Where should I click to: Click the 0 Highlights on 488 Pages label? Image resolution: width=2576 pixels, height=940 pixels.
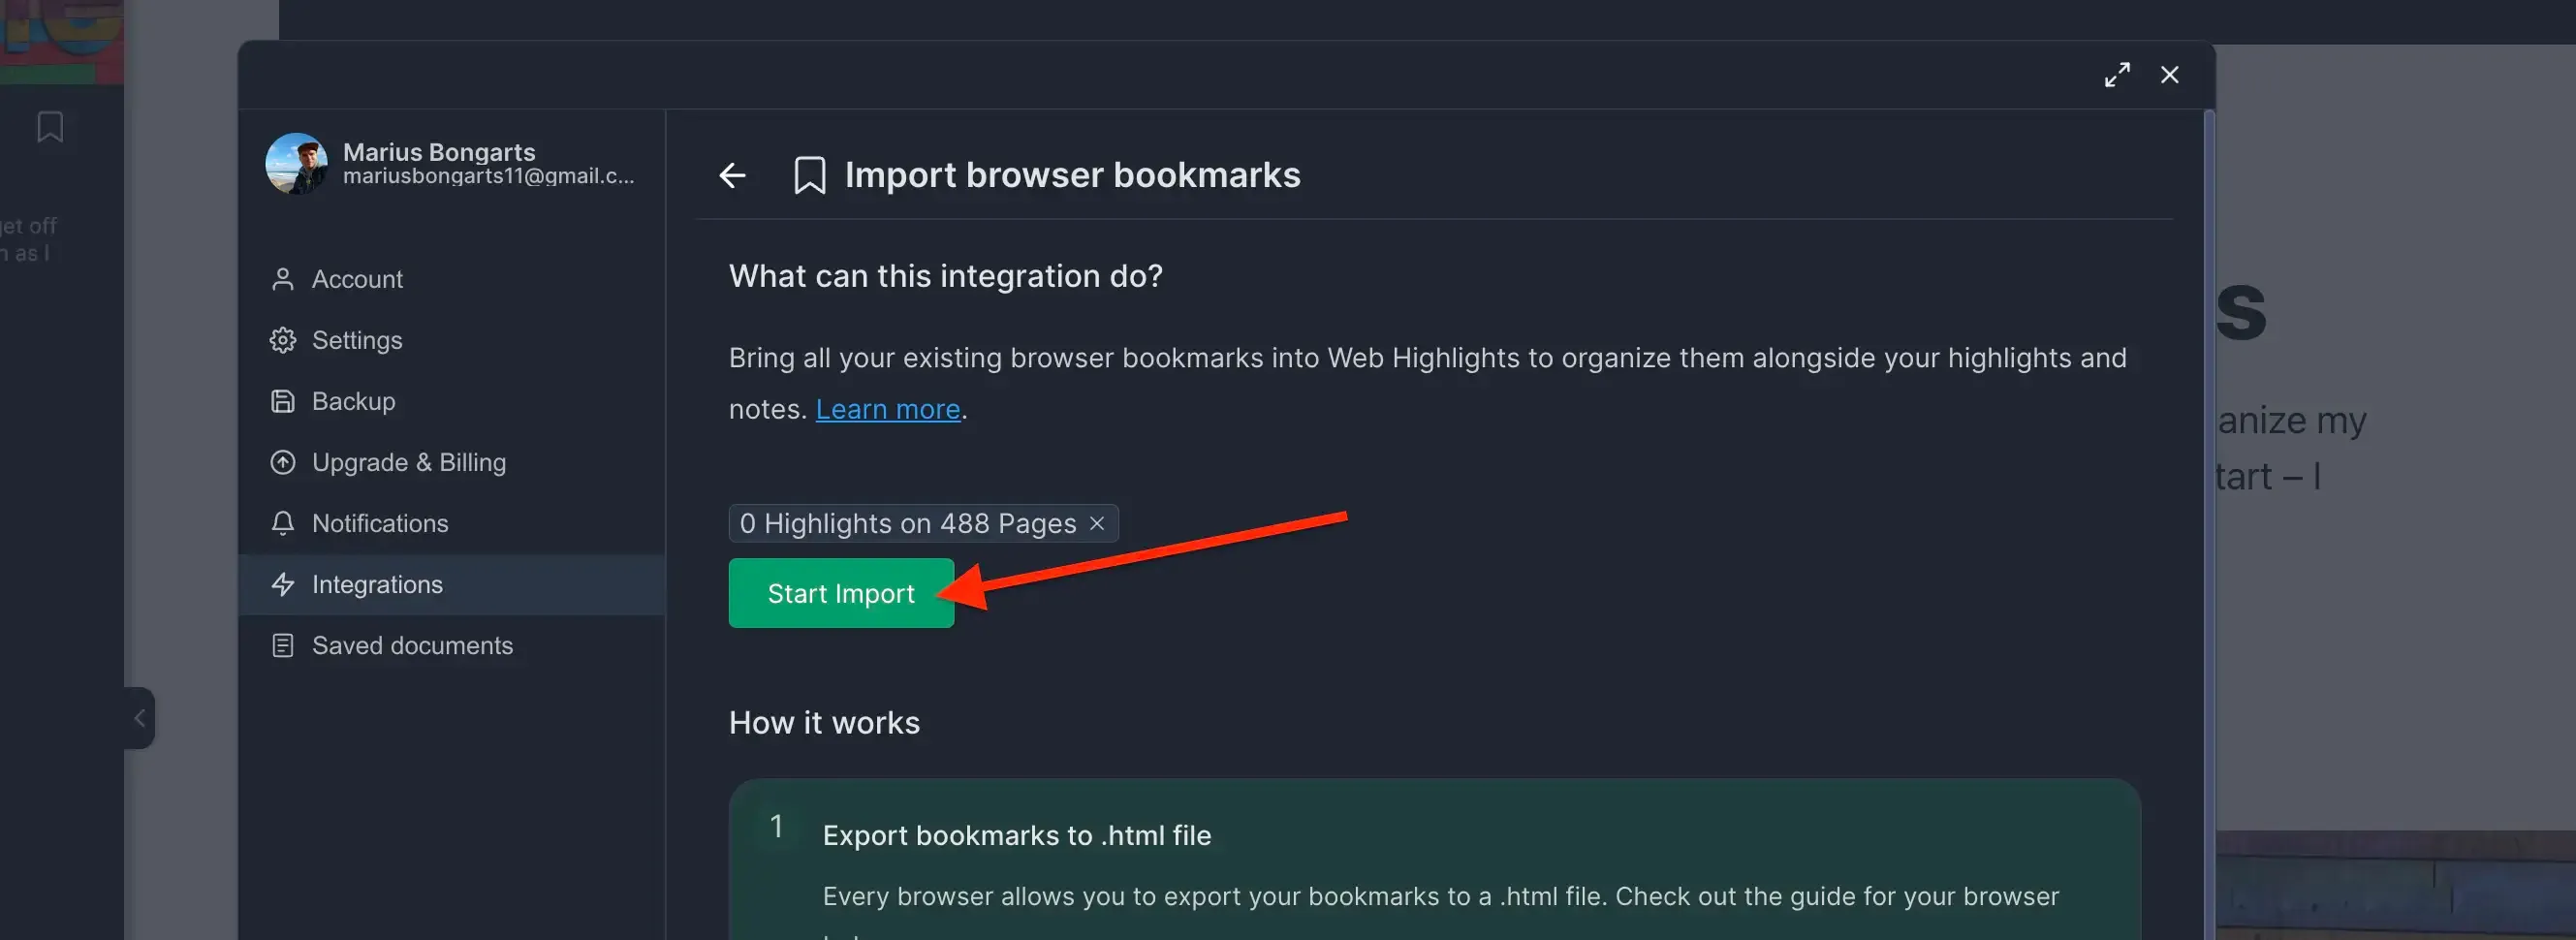[908, 523]
